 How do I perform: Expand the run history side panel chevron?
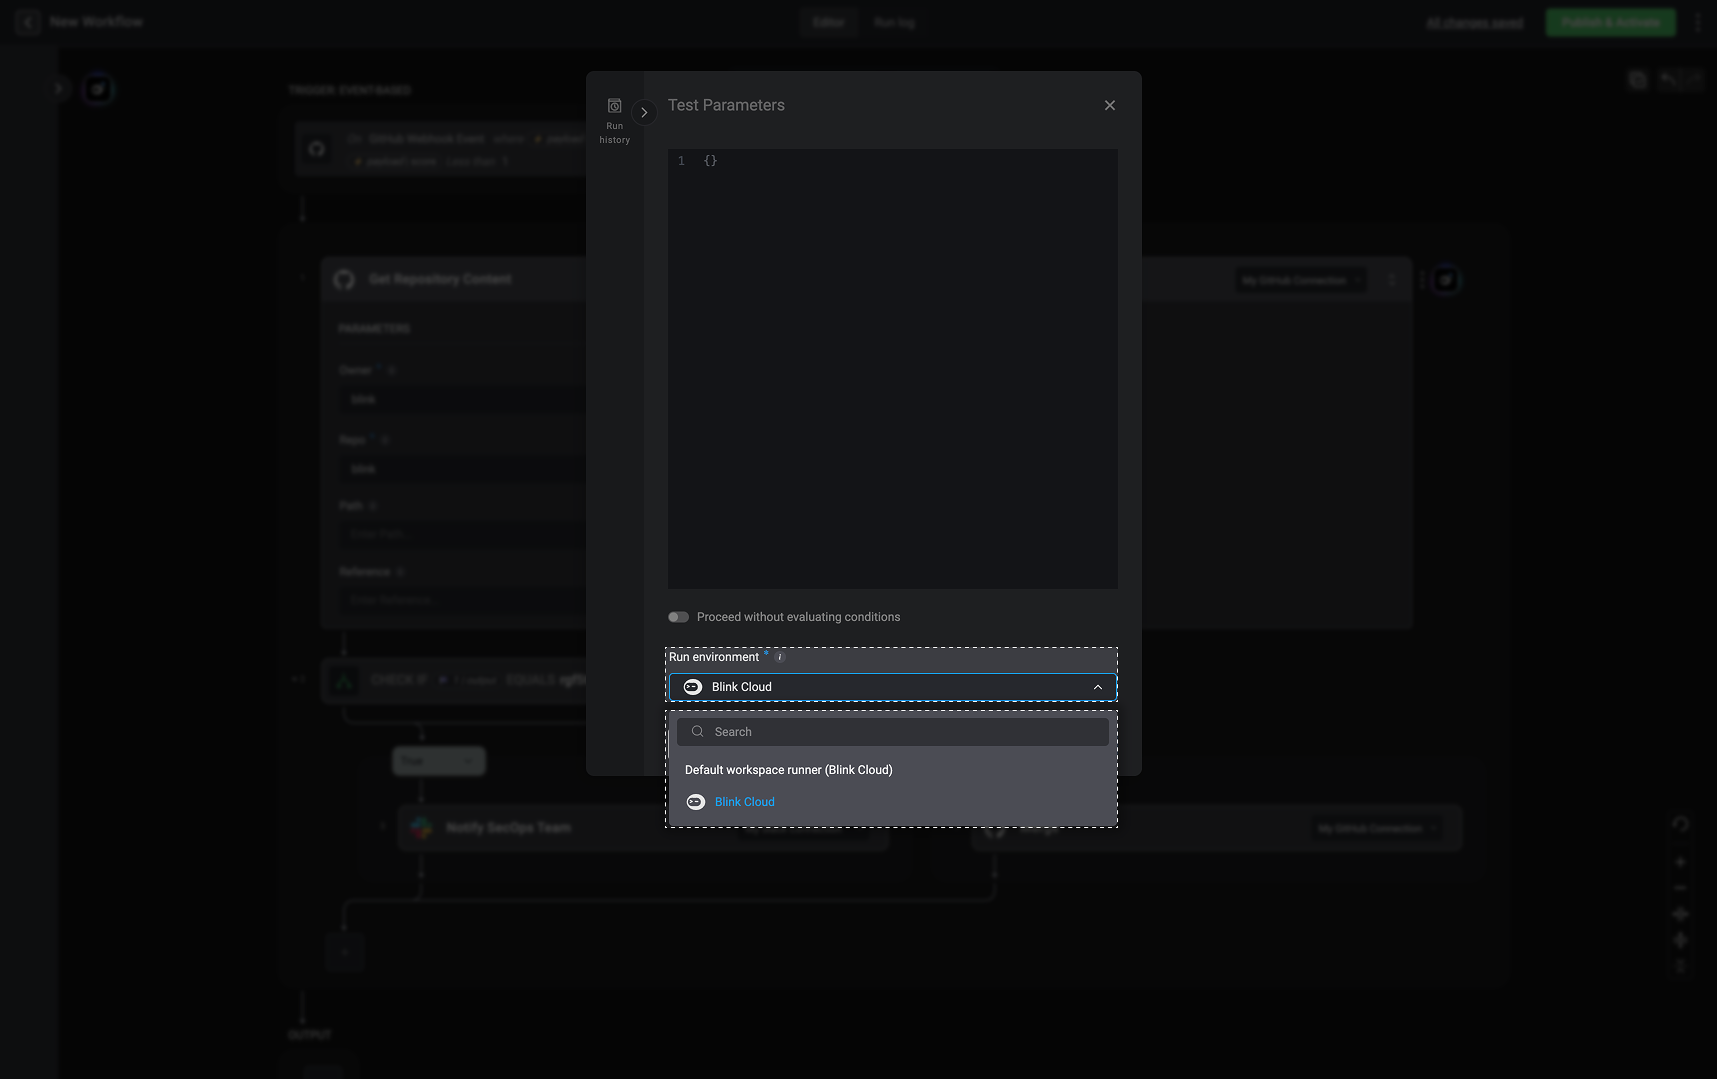pyautogui.click(x=644, y=112)
